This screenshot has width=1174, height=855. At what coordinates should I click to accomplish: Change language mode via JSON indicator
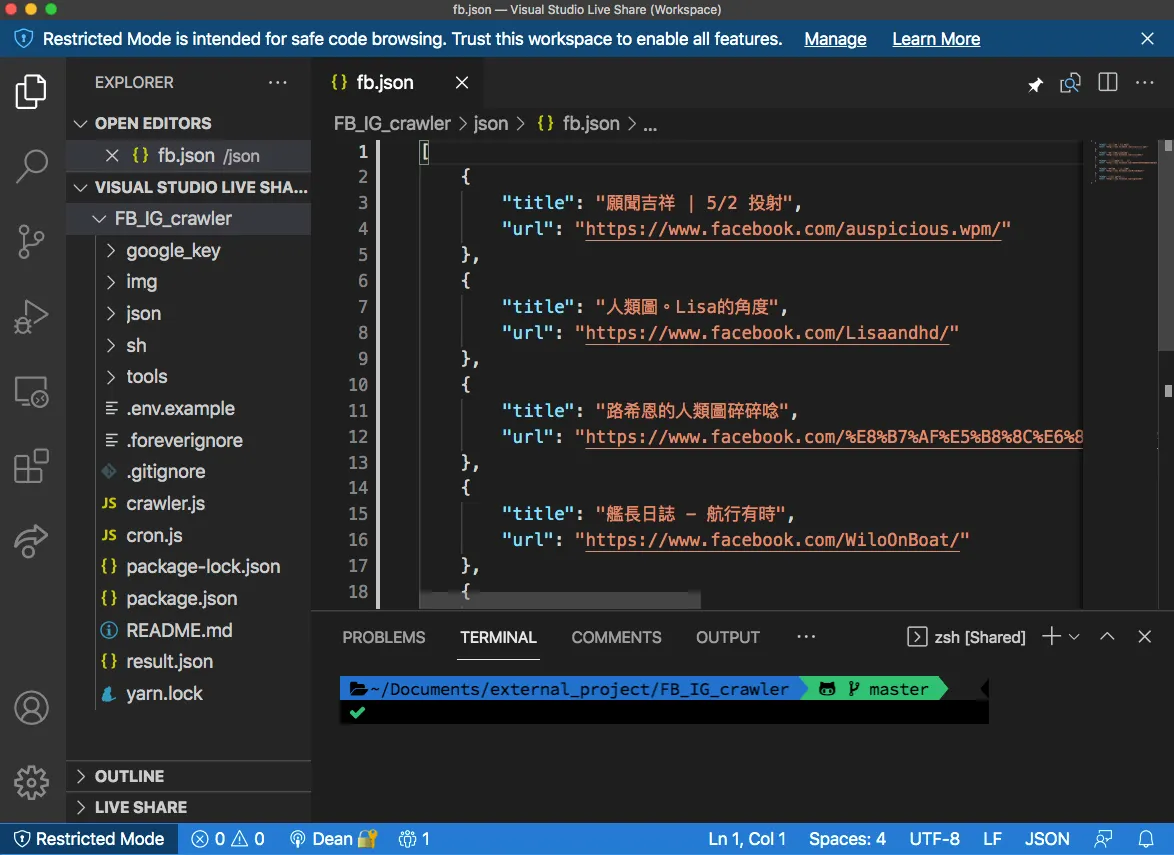coord(1047,839)
